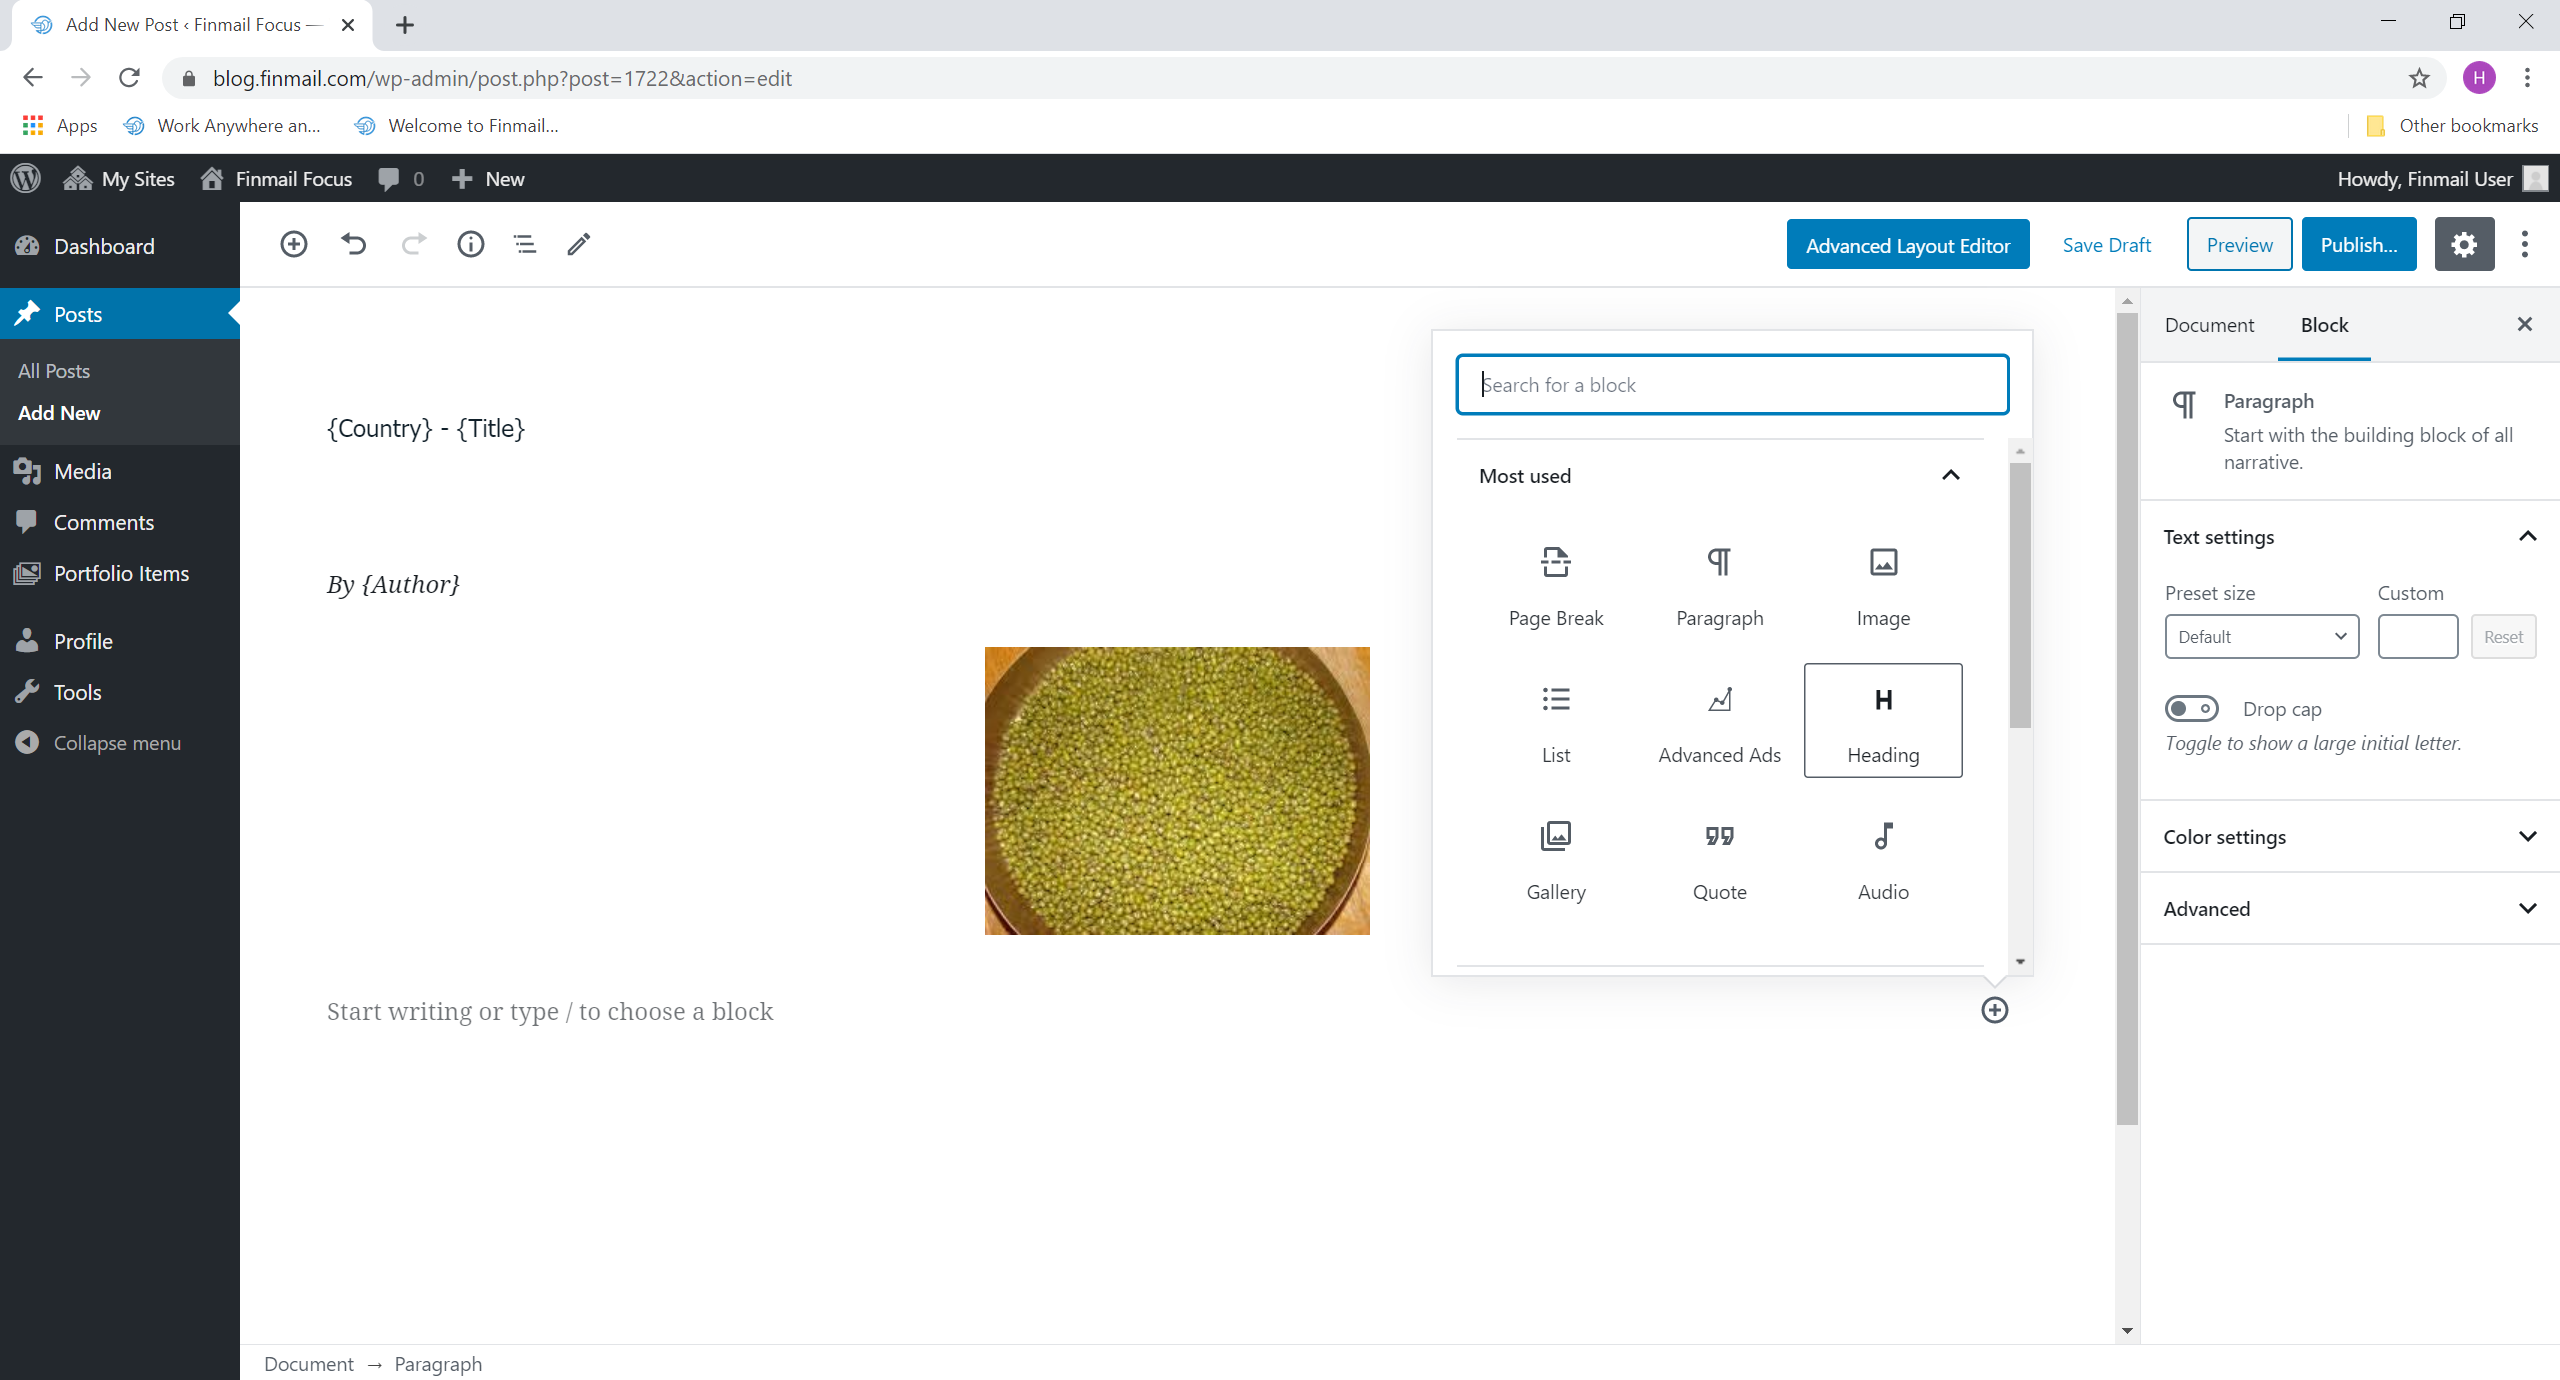The height and width of the screenshot is (1380, 2560).
Task: Insert a Paragraph block from inserter
Action: (x=1720, y=584)
